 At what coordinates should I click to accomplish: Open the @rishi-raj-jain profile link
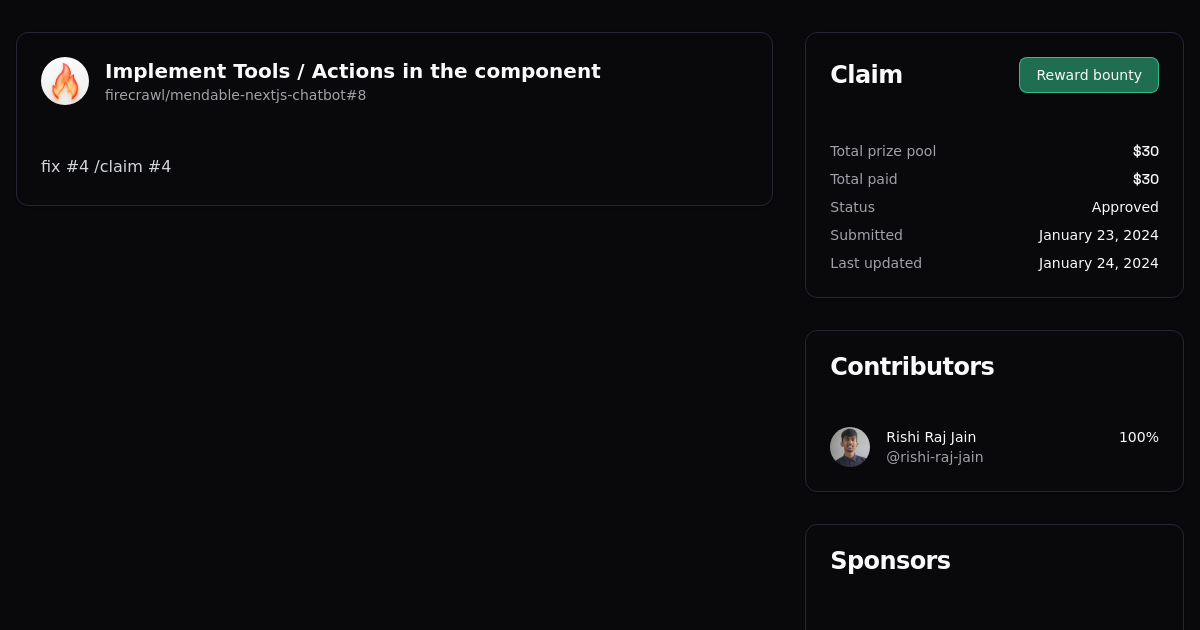coord(934,457)
